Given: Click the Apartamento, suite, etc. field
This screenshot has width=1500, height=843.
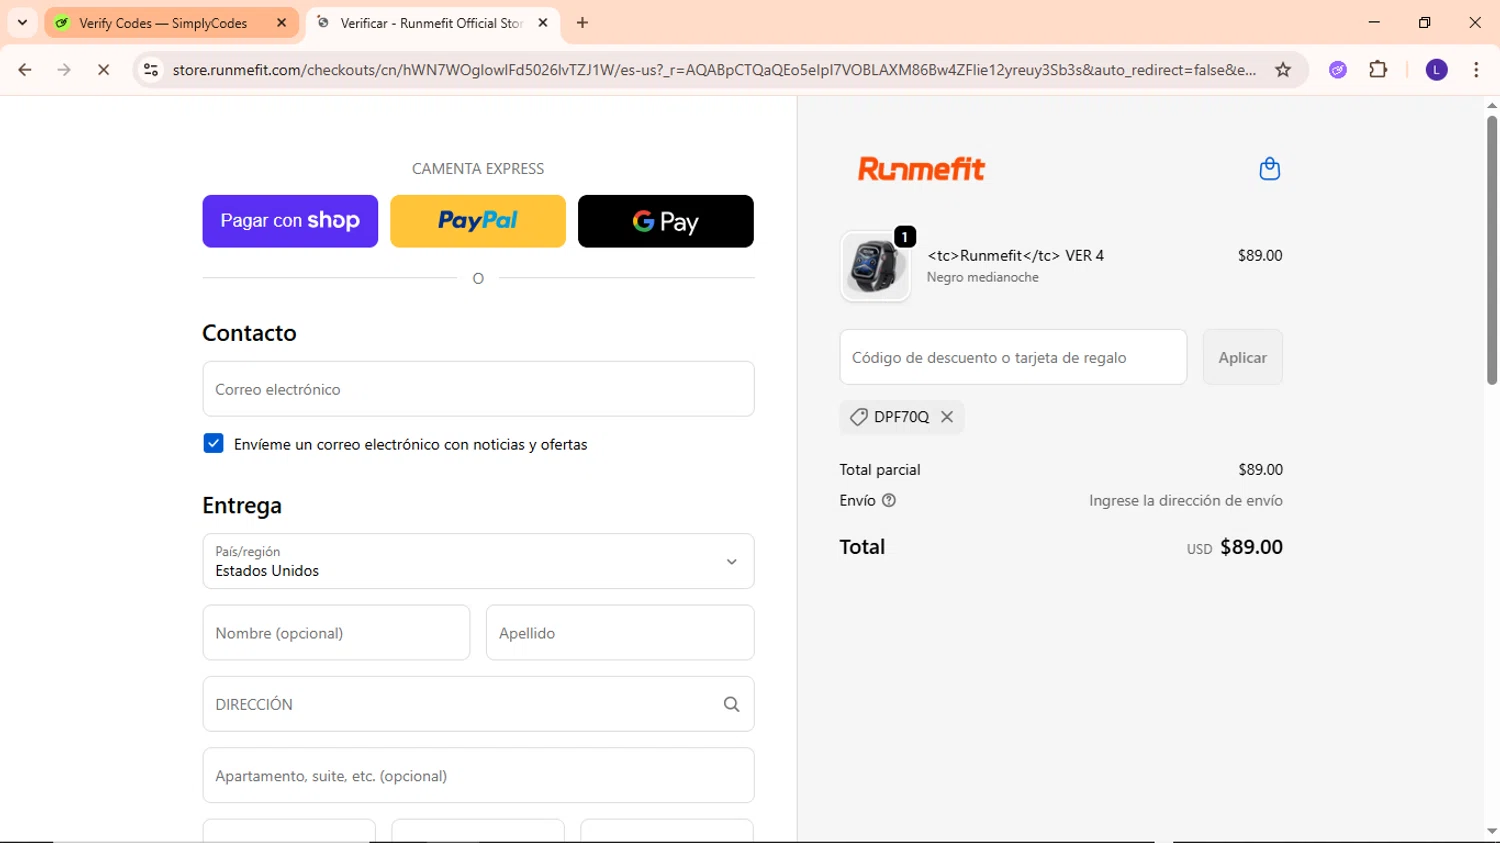Looking at the screenshot, I should pos(478,776).
